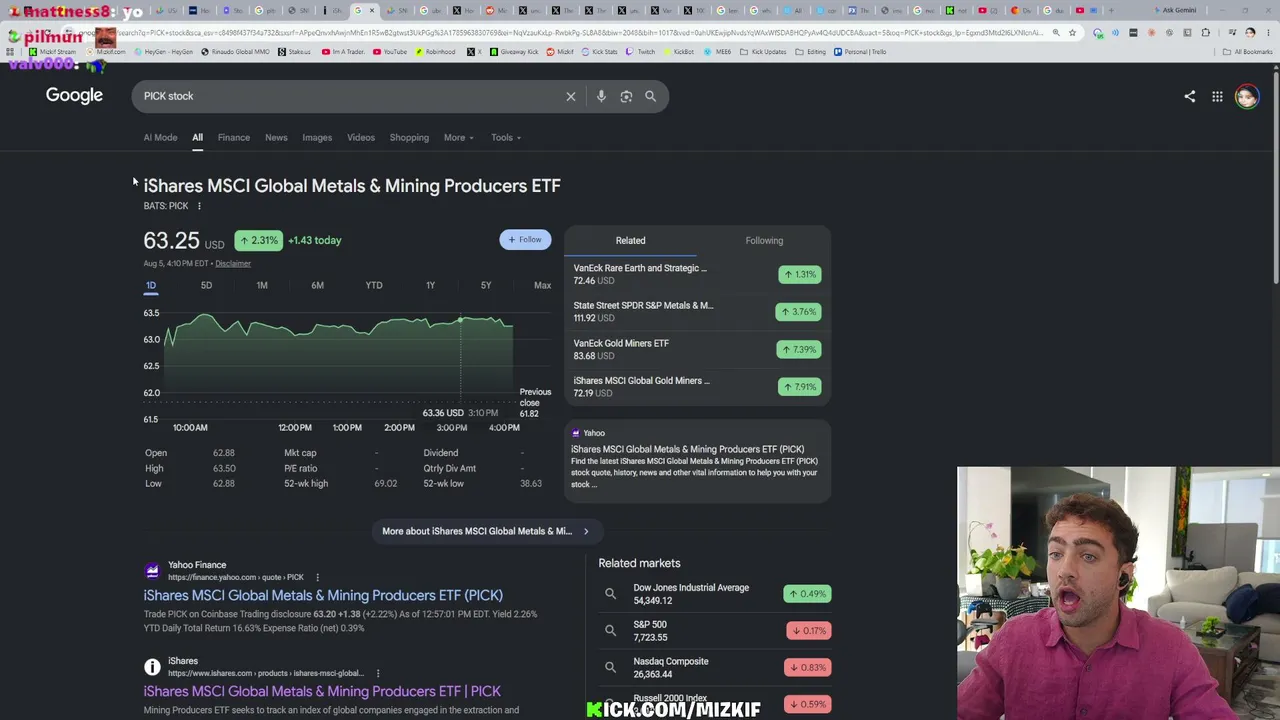Open iShares PICK result title link
1280x720 pixels.
click(322, 691)
